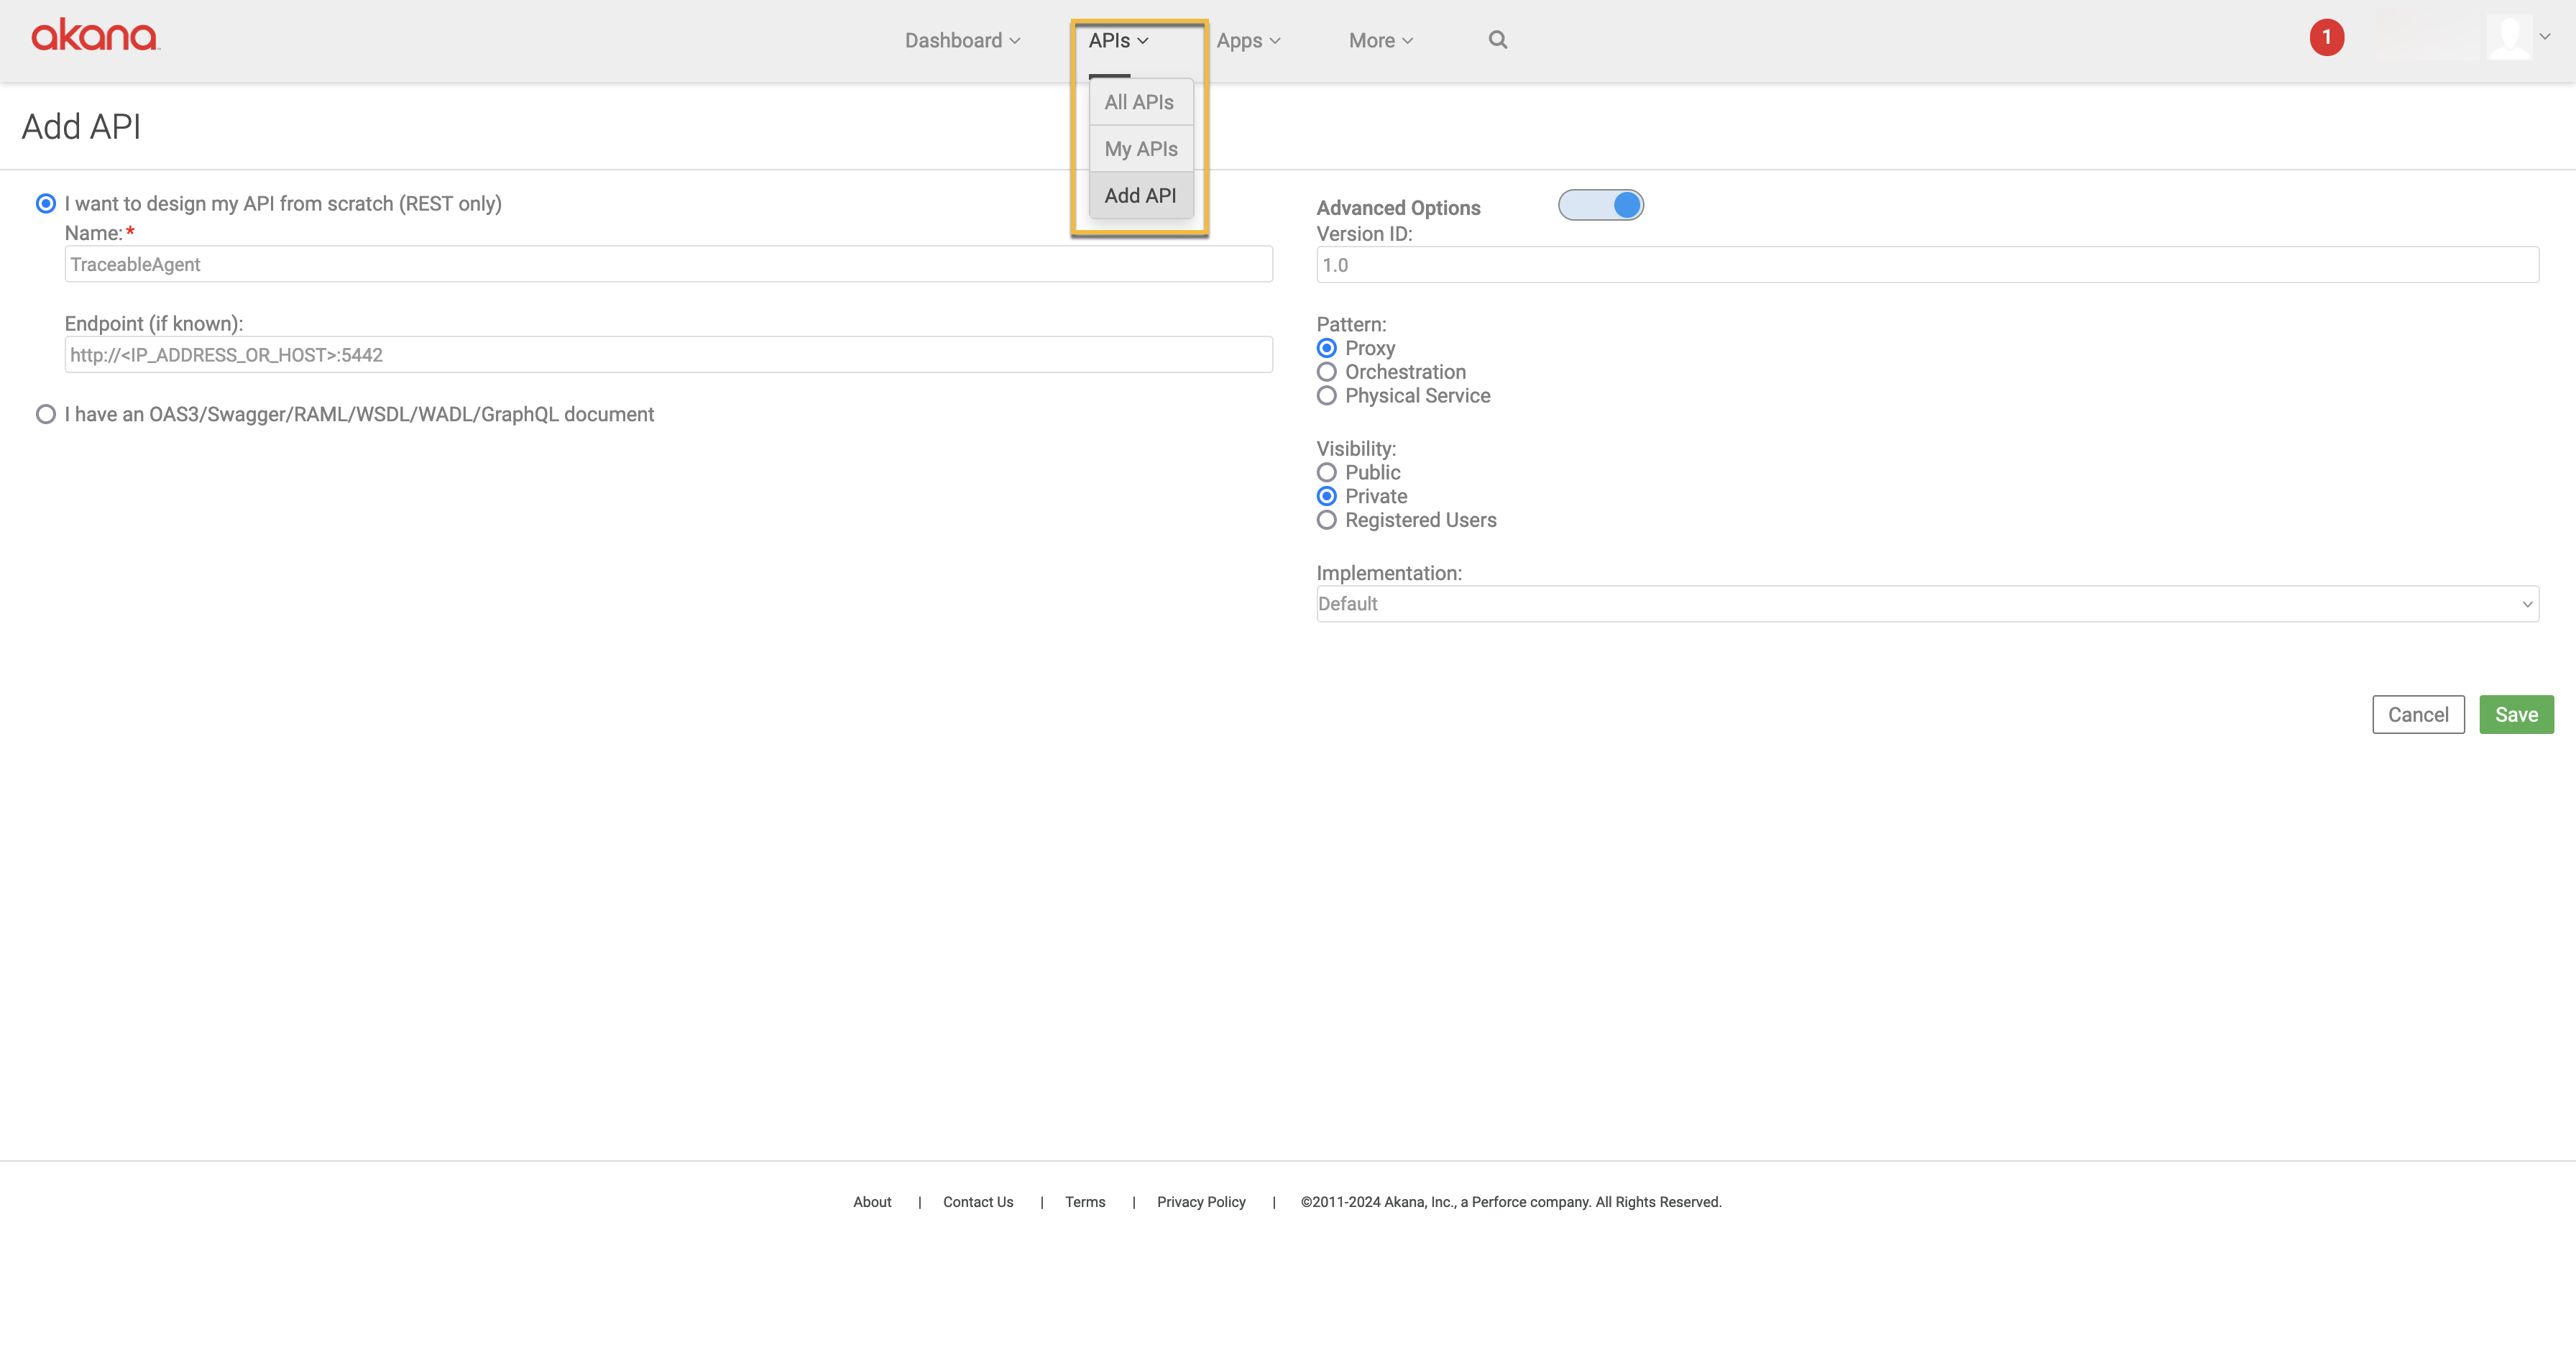
Task: Click the Name input field
Action: click(x=668, y=264)
